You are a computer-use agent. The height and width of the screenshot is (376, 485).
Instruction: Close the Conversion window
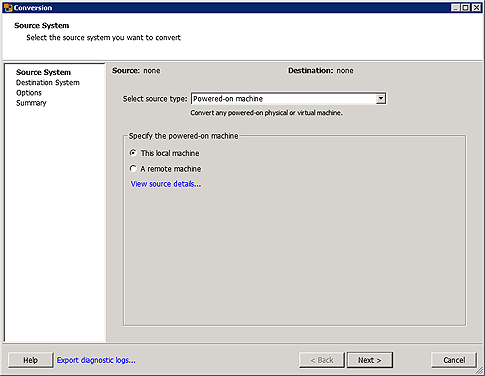476,8
